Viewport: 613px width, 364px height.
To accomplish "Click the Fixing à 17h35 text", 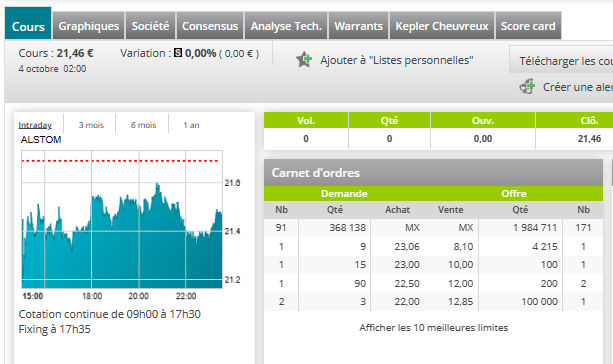I will [x=54, y=329].
